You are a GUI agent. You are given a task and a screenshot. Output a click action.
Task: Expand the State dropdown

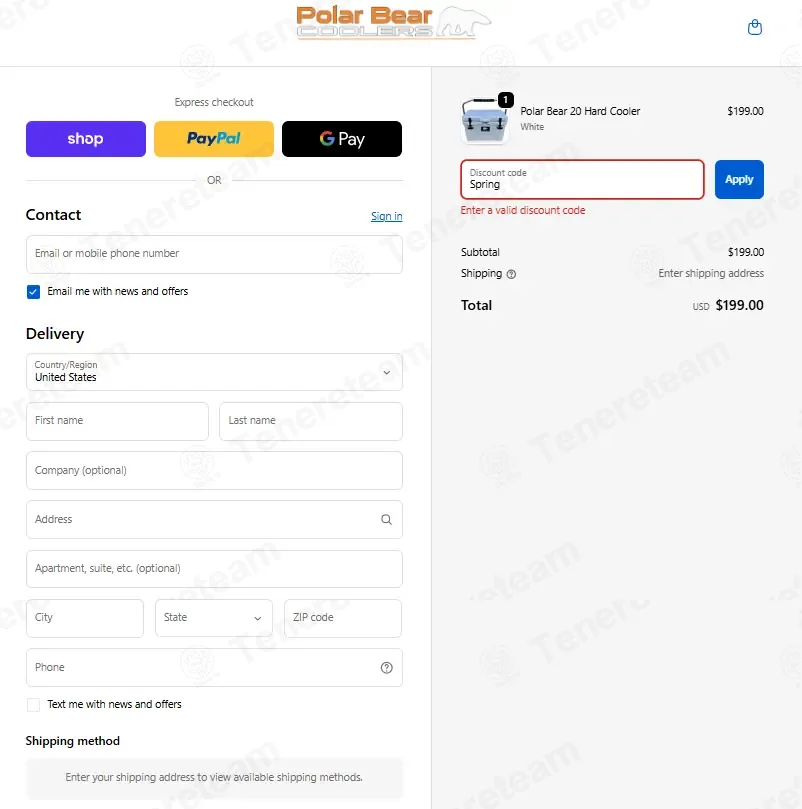click(x=214, y=618)
